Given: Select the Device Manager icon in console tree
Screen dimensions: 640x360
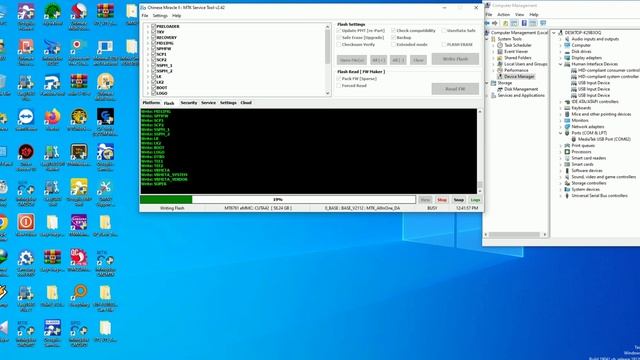Looking at the screenshot, I should pos(500,76).
